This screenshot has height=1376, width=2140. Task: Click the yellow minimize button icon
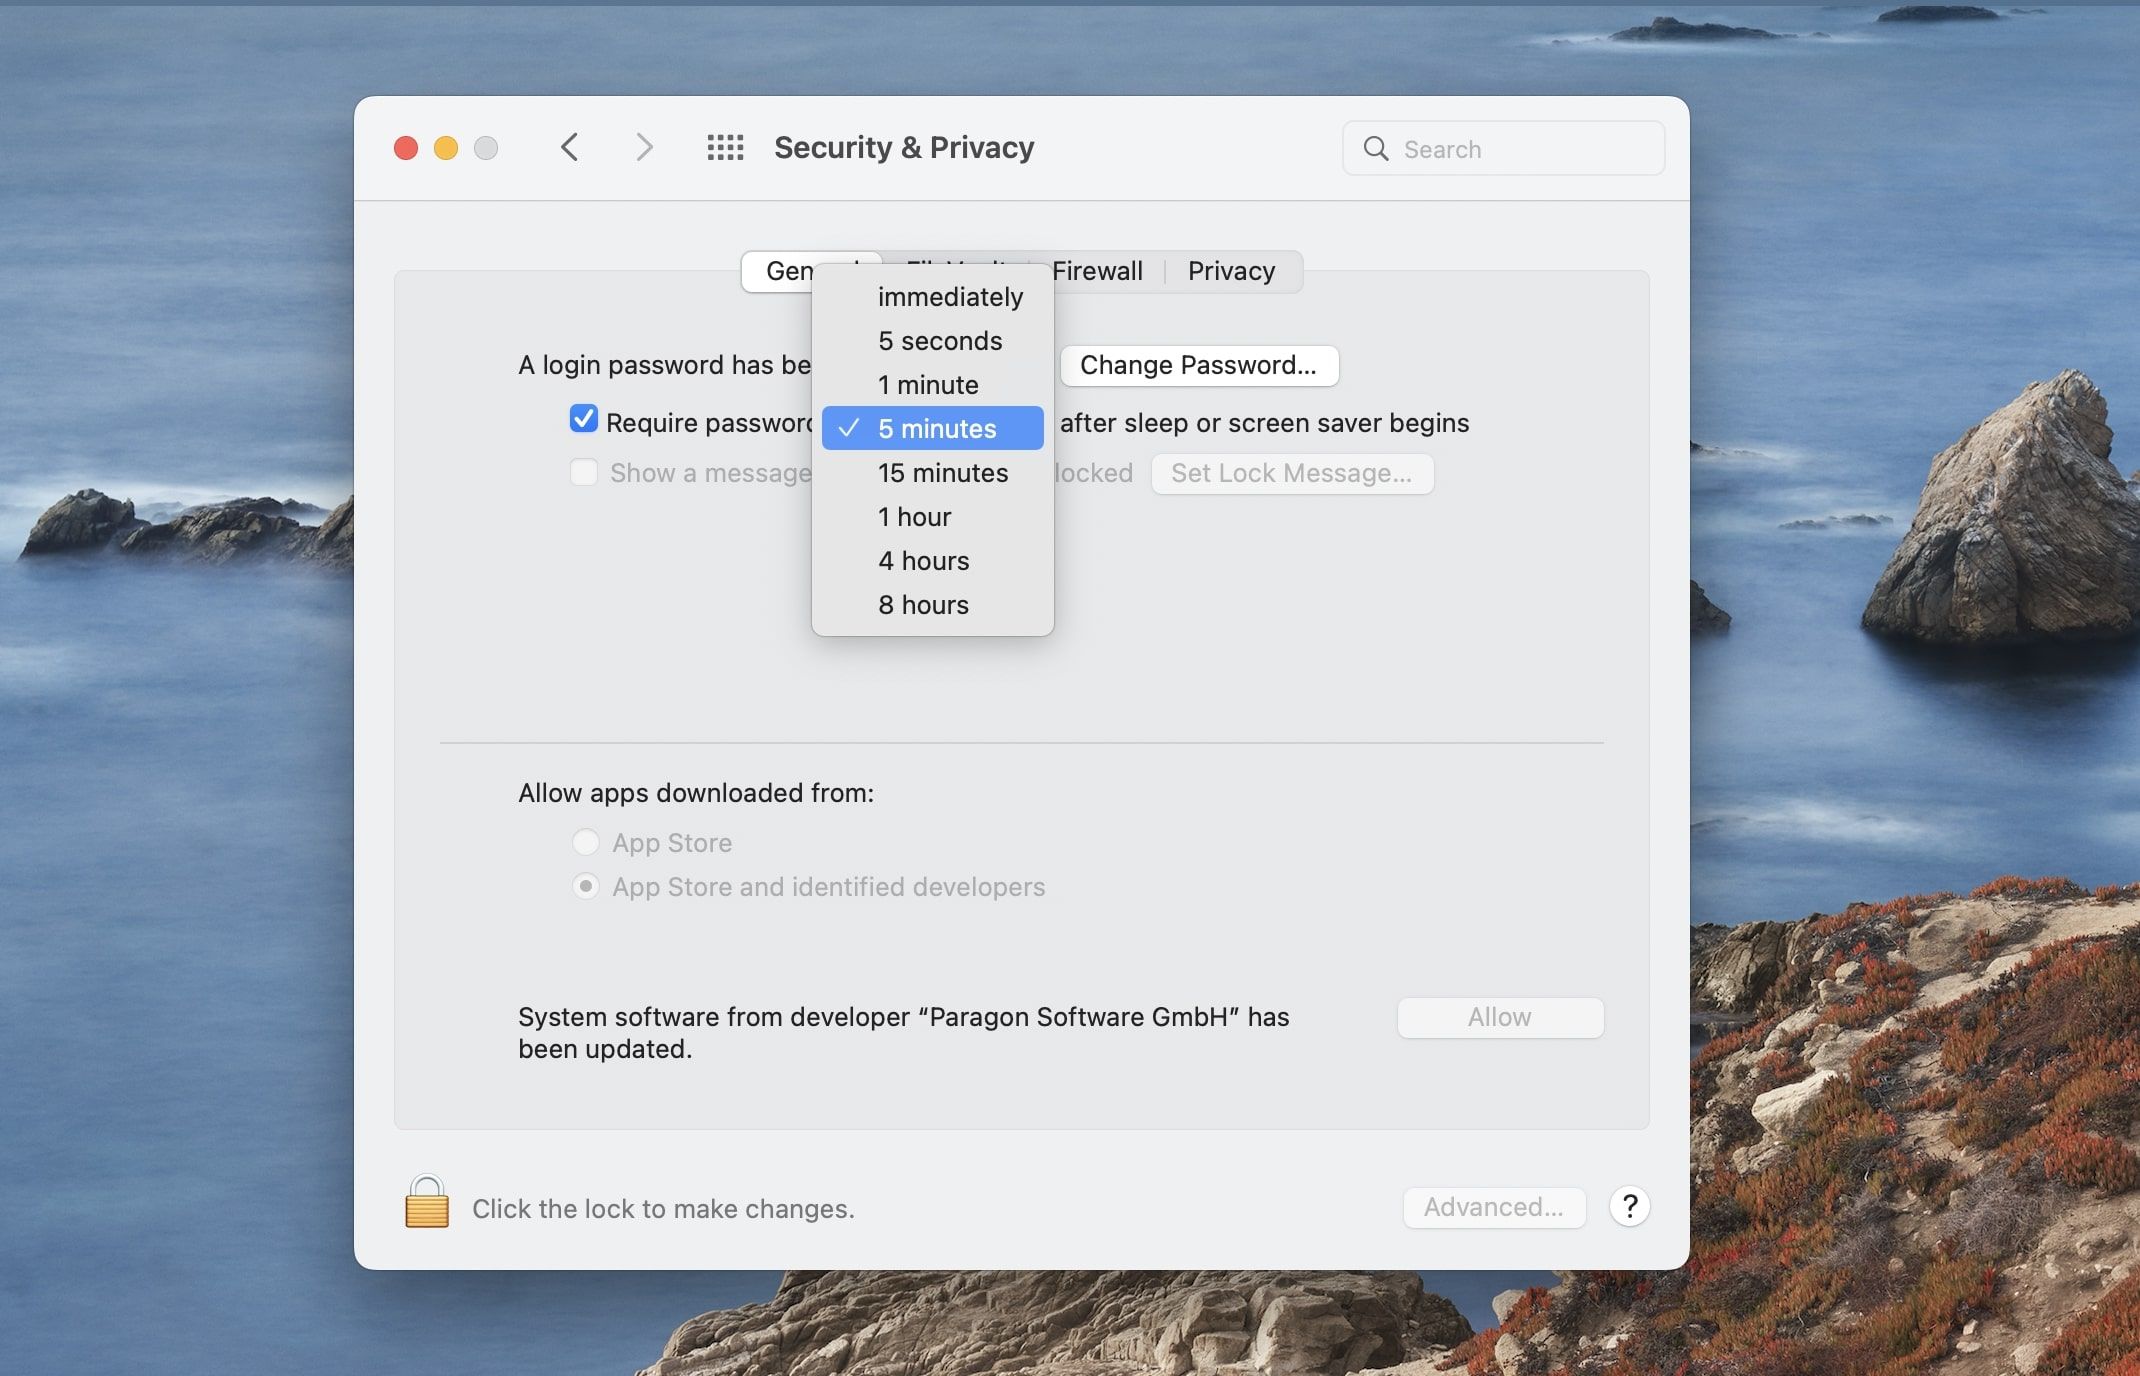point(443,142)
